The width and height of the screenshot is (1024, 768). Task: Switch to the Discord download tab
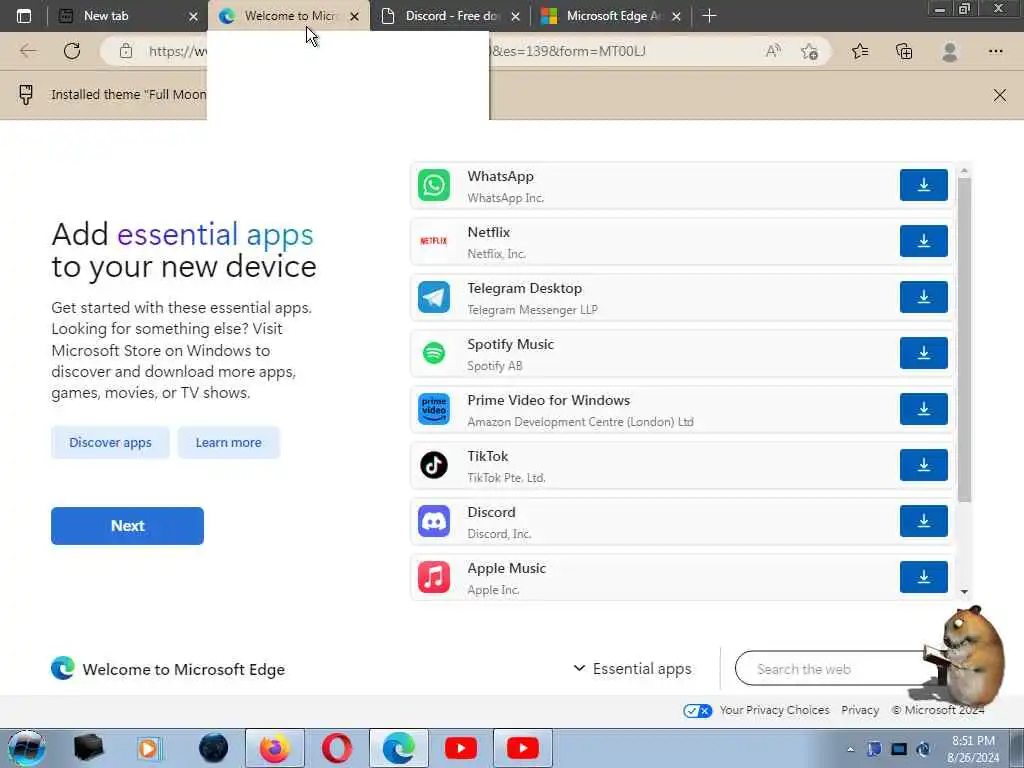point(451,16)
